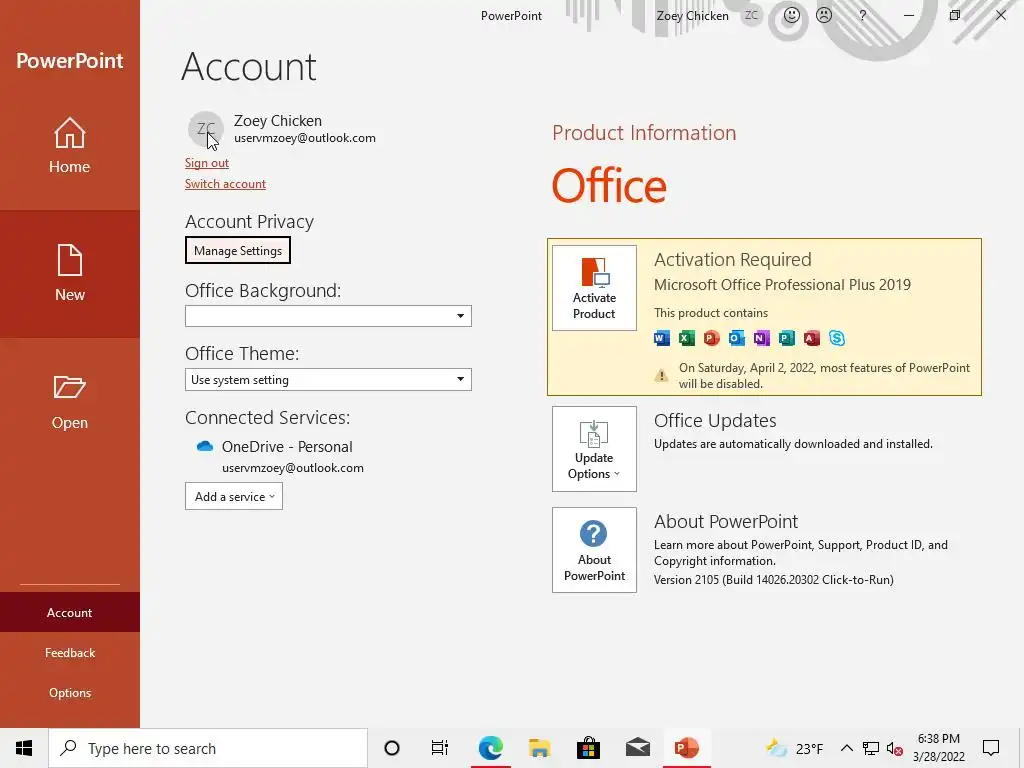The image size is (1024, 768).
Task: Sign out of the account
Action: coord(206,163)
